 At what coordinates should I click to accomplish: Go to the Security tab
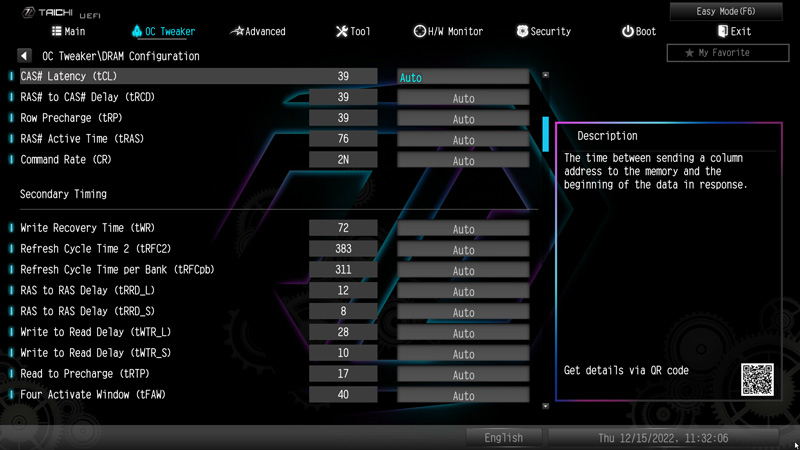point(544,32)
